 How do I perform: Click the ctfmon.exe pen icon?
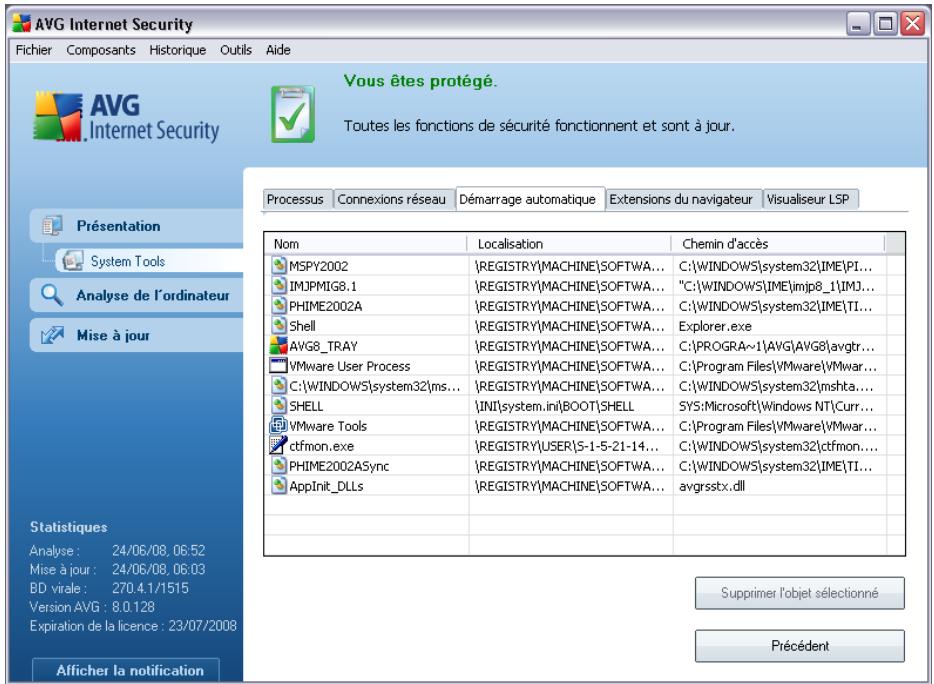[x=279, y=446]
